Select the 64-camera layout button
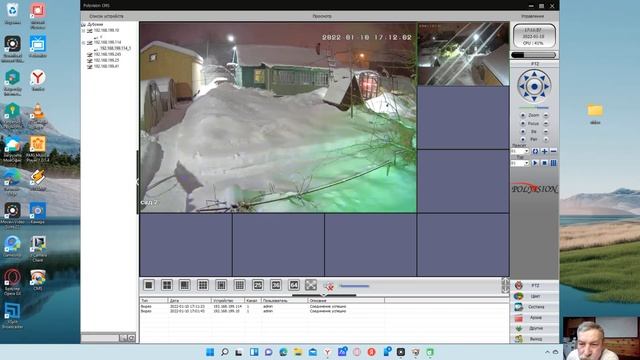The width and height of the screenshot is (640, 360). point(294,285)
